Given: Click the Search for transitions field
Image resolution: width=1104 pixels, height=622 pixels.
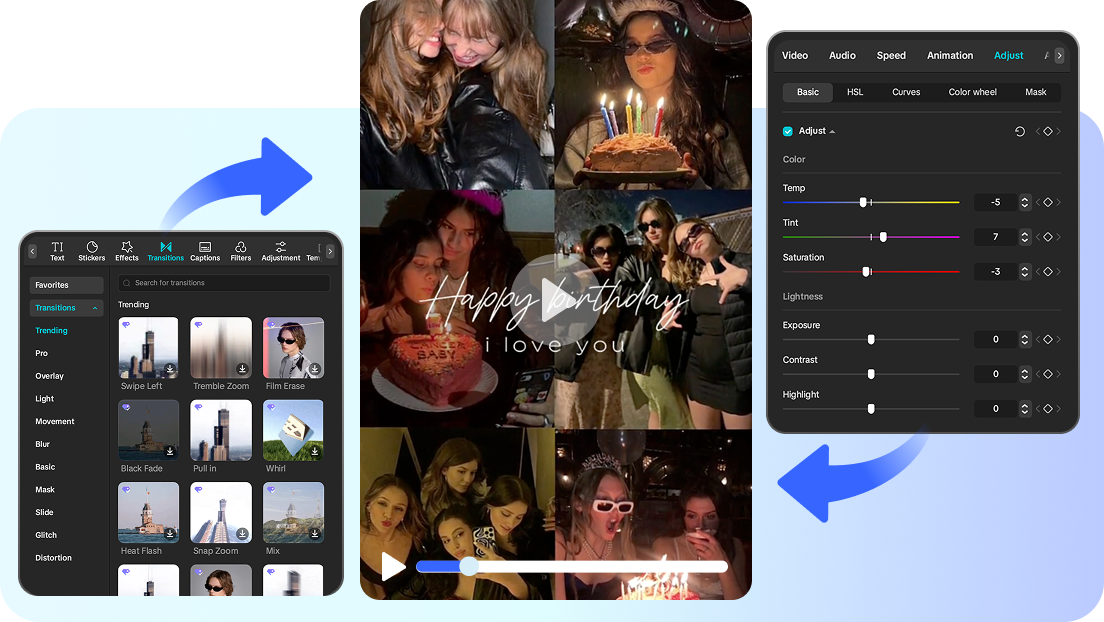Looking at the screenshot, I should pos(224,283).
